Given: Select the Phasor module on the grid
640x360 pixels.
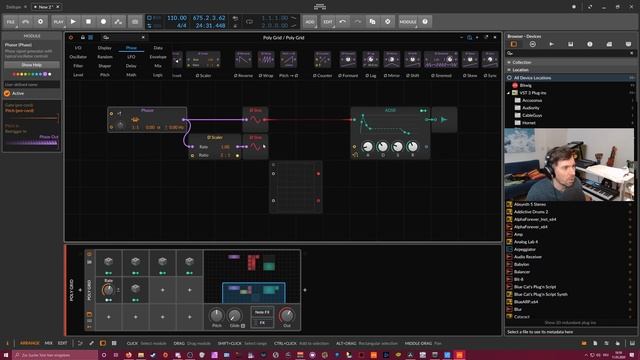Looking at the screenshot, I should pyautogui.click(x=147, y=119).
